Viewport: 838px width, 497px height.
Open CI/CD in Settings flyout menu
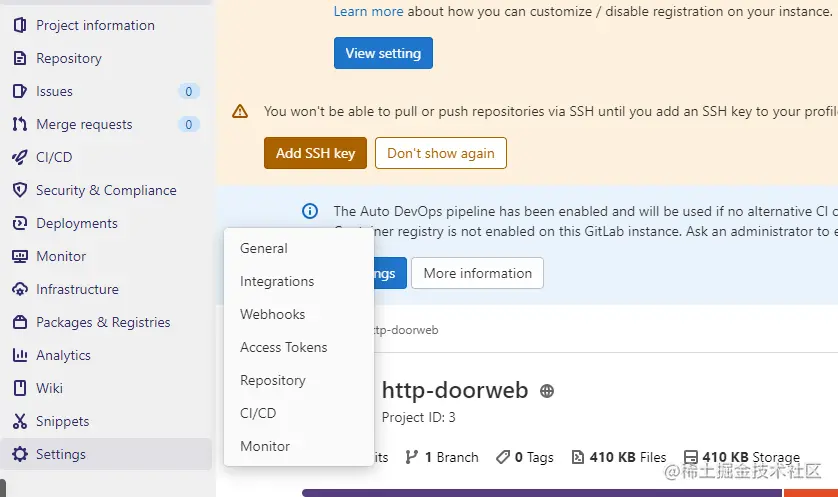tap(299, 413)
